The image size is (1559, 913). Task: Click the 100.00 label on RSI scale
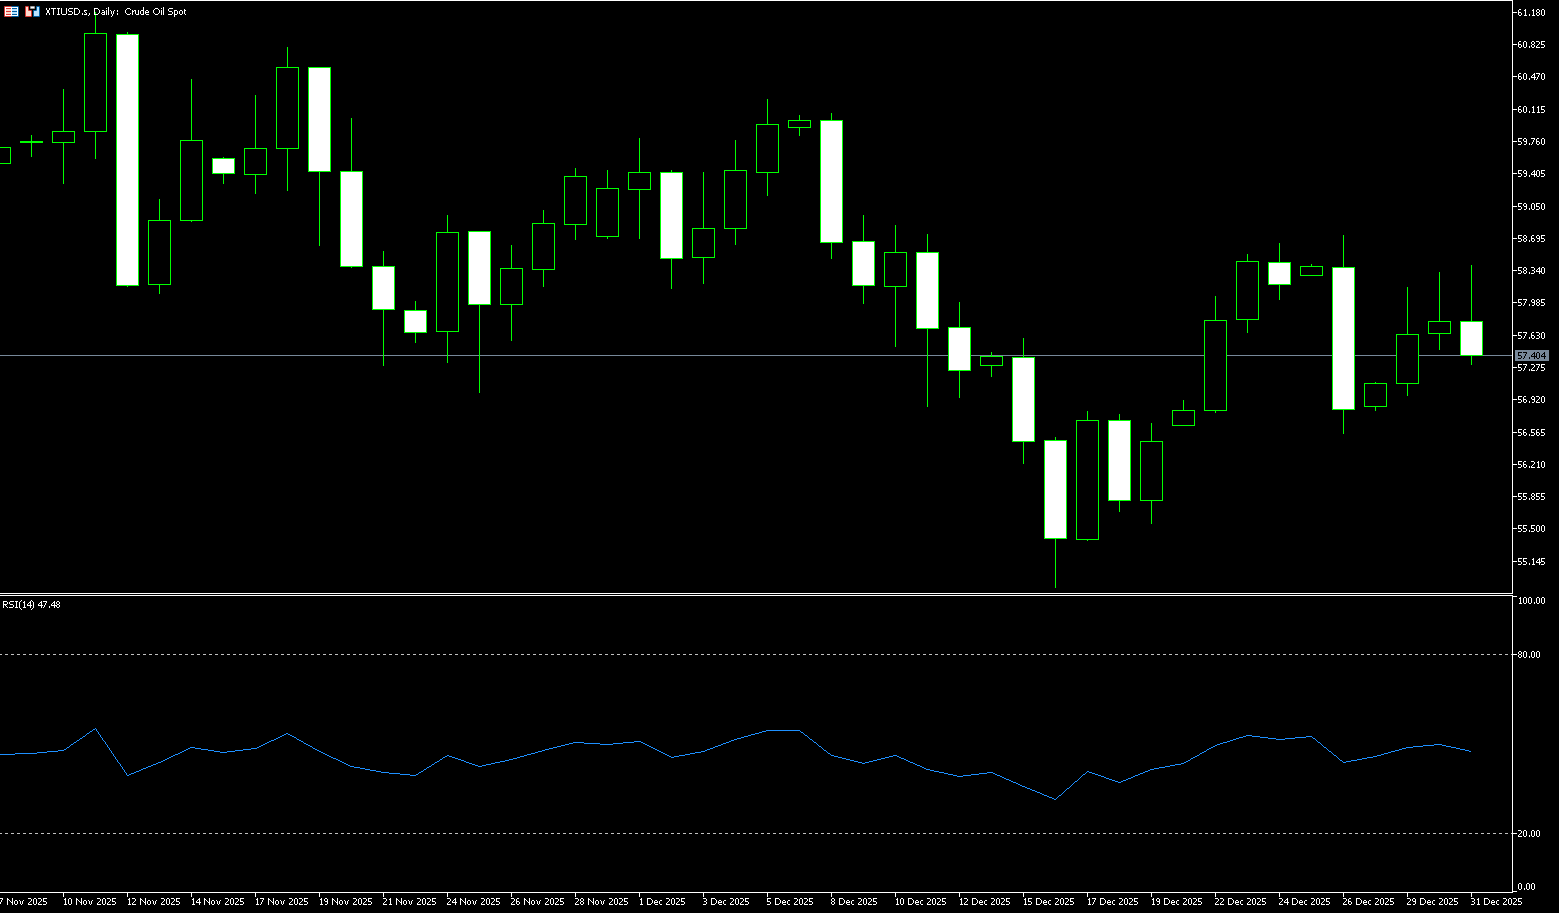tap(1530, 601)
